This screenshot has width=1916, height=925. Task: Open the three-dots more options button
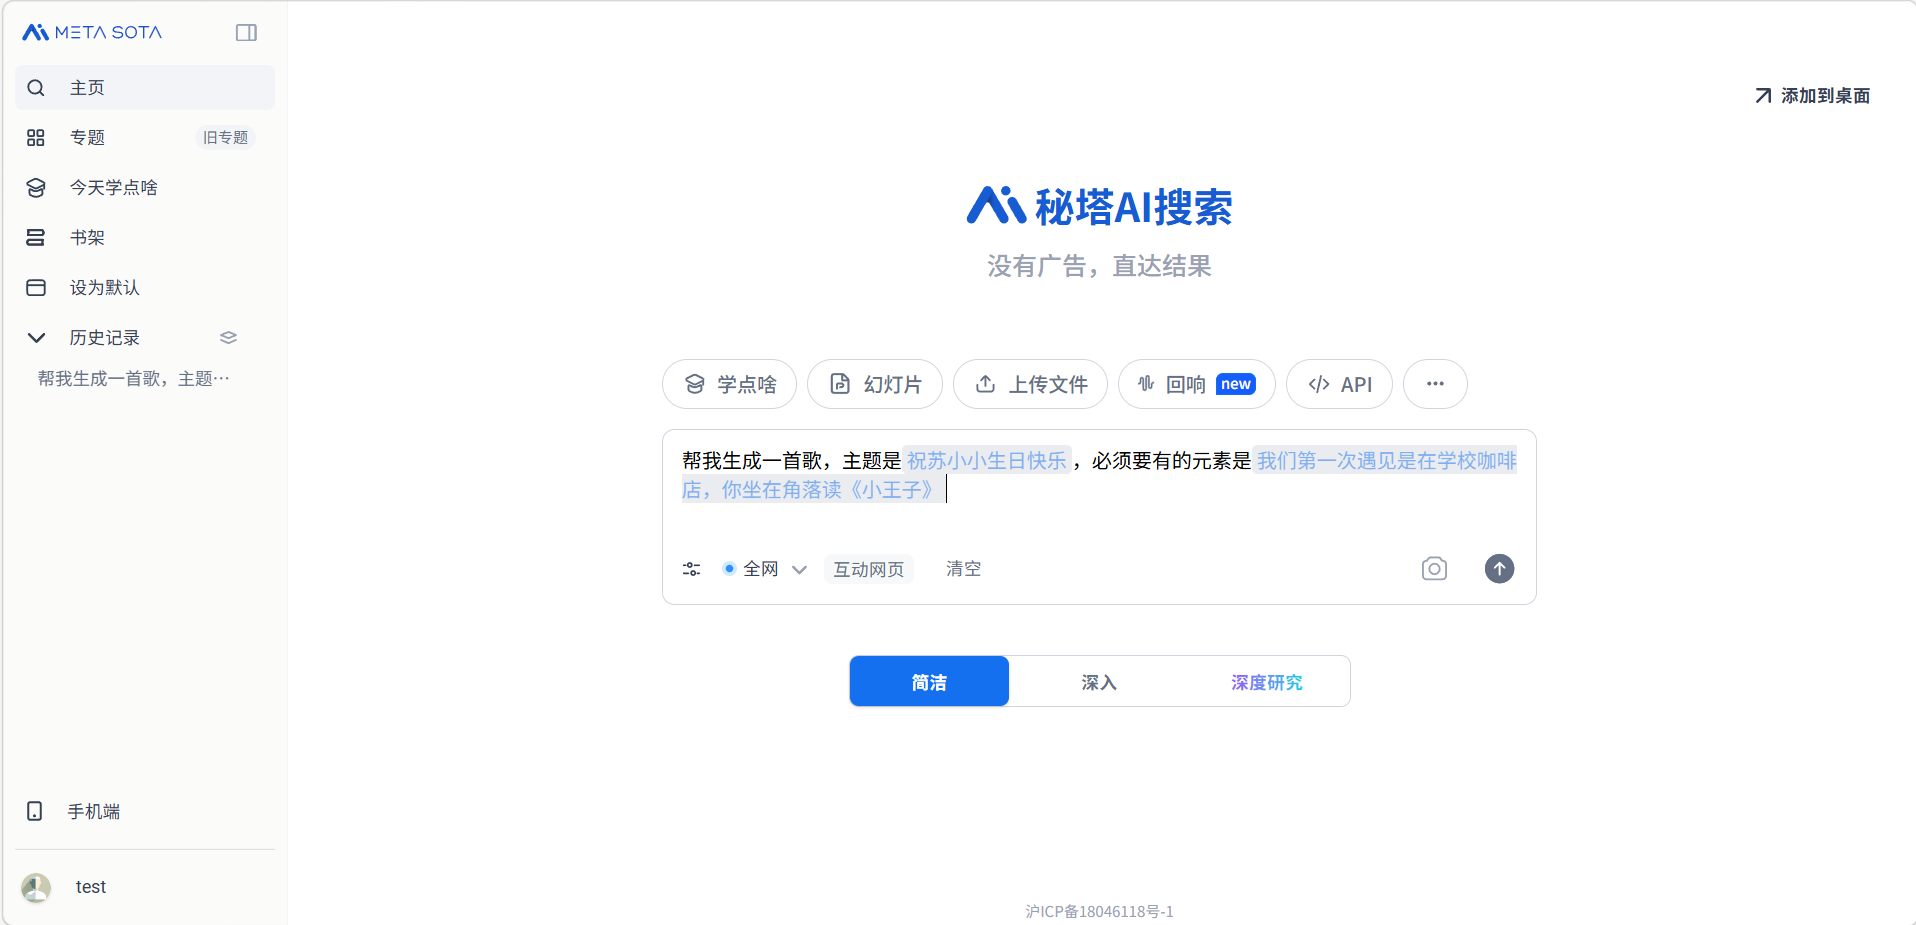tap(1434, 384)
